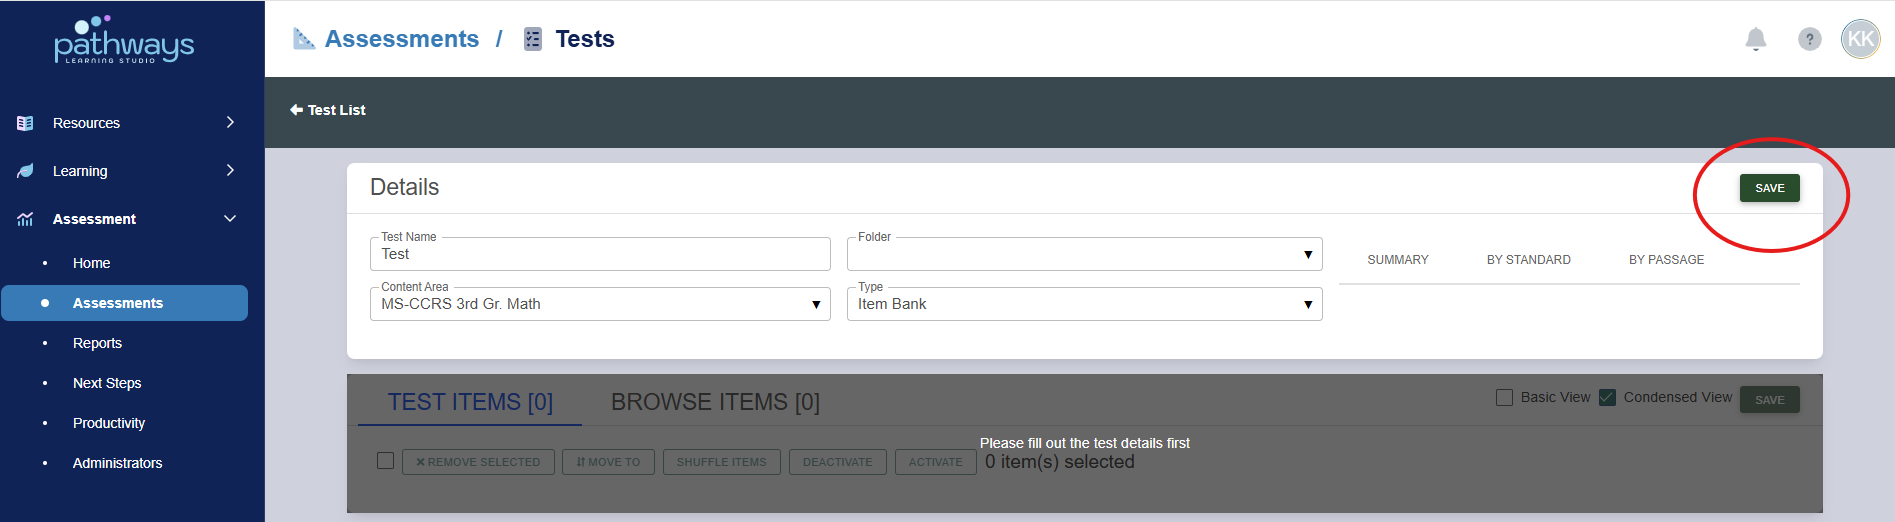Select Assessments in the sidebar
This screenshot has width=1895, height=522.
pos(124,303)
